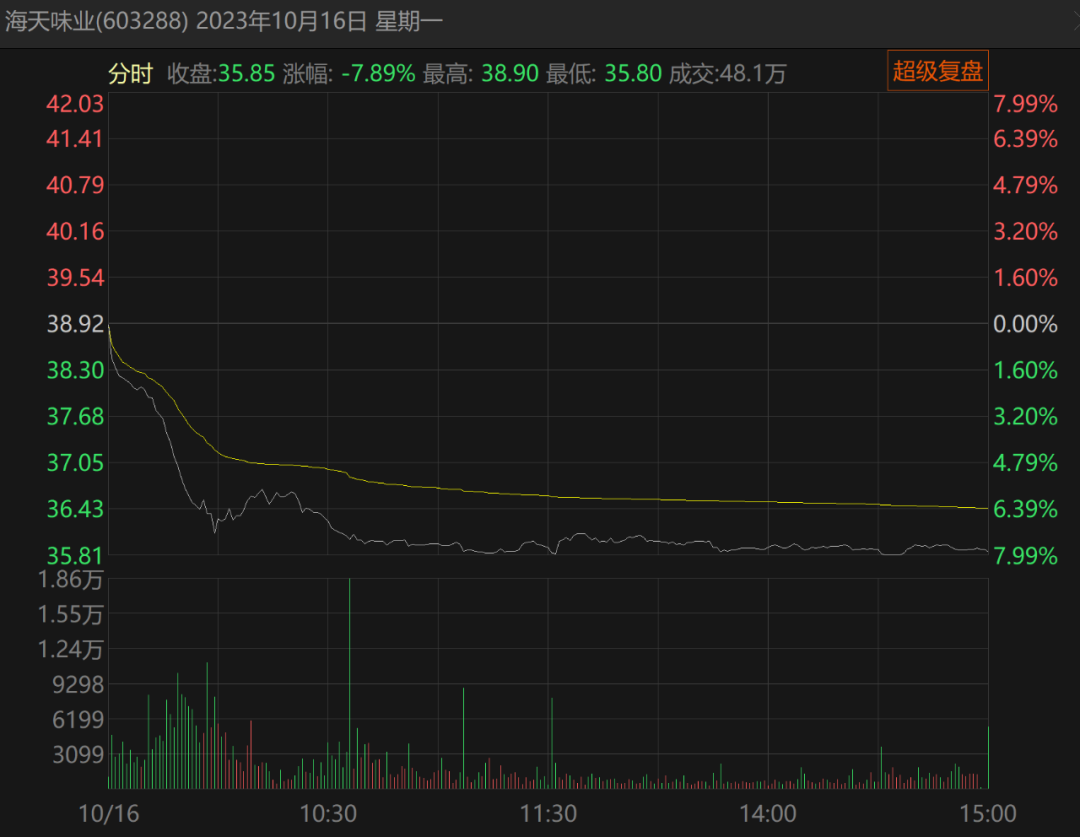Click price axis label 40.79
1080x837 pixels.
(75, 185)
